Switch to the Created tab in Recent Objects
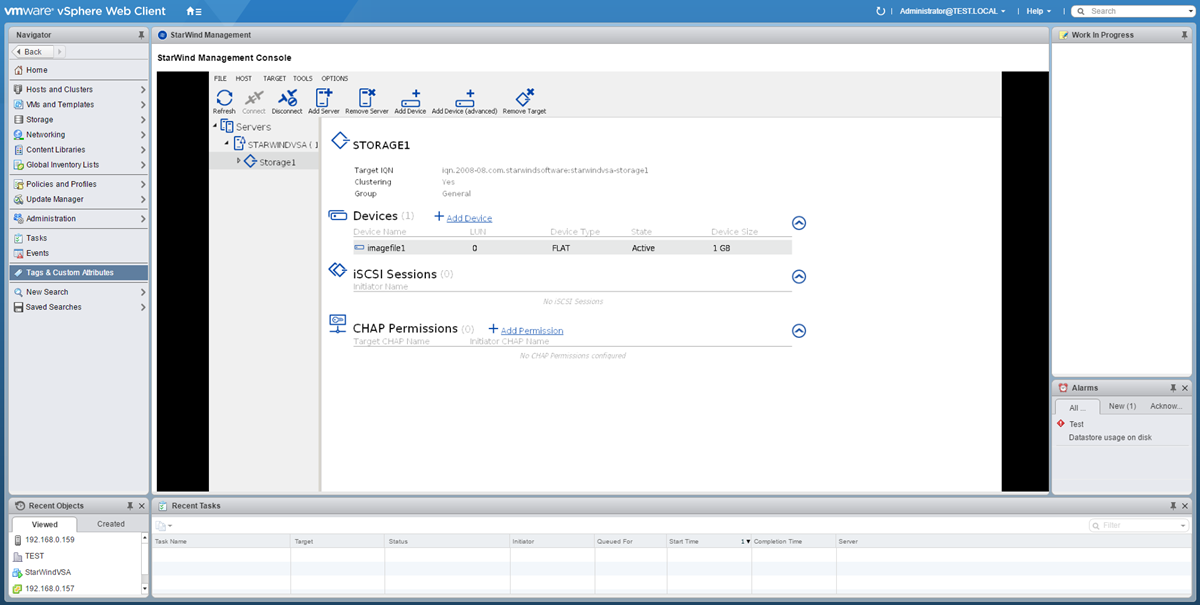Image resolution: width=1200 pixels, height=605 pixels. click(111, 524)
